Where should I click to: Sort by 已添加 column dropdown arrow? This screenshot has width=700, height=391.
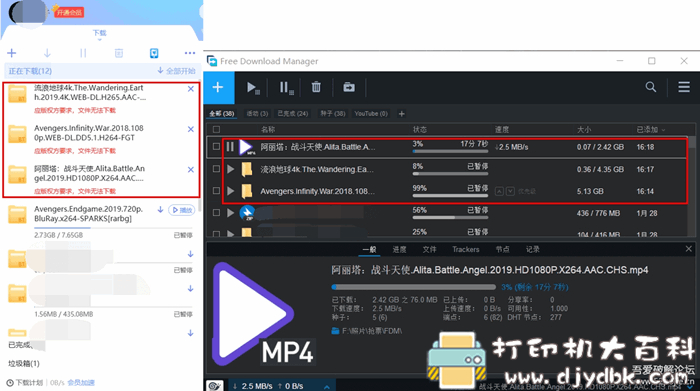[x=663, y=130]
